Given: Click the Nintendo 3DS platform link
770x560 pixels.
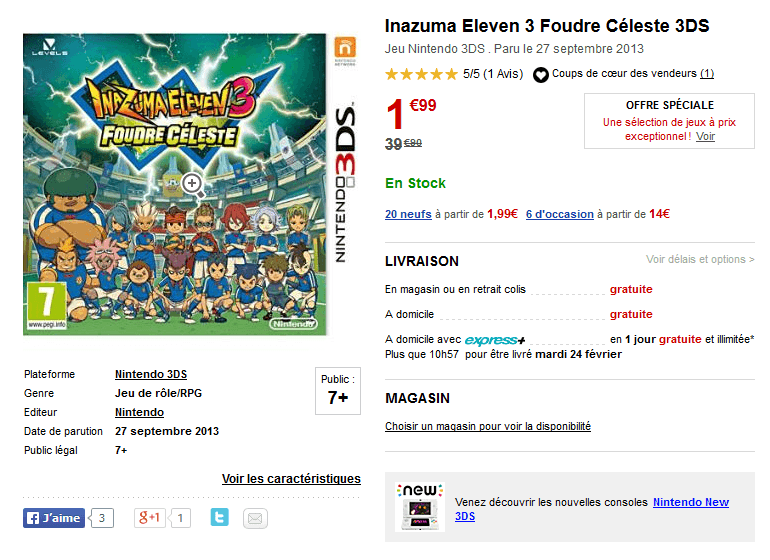Looking at the screenshot, I should tap(151, 374).
